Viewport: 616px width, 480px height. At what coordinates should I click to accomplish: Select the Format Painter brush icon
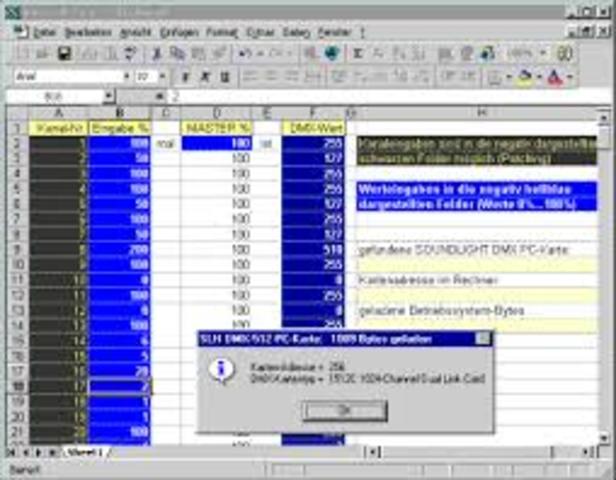(218, 53)
